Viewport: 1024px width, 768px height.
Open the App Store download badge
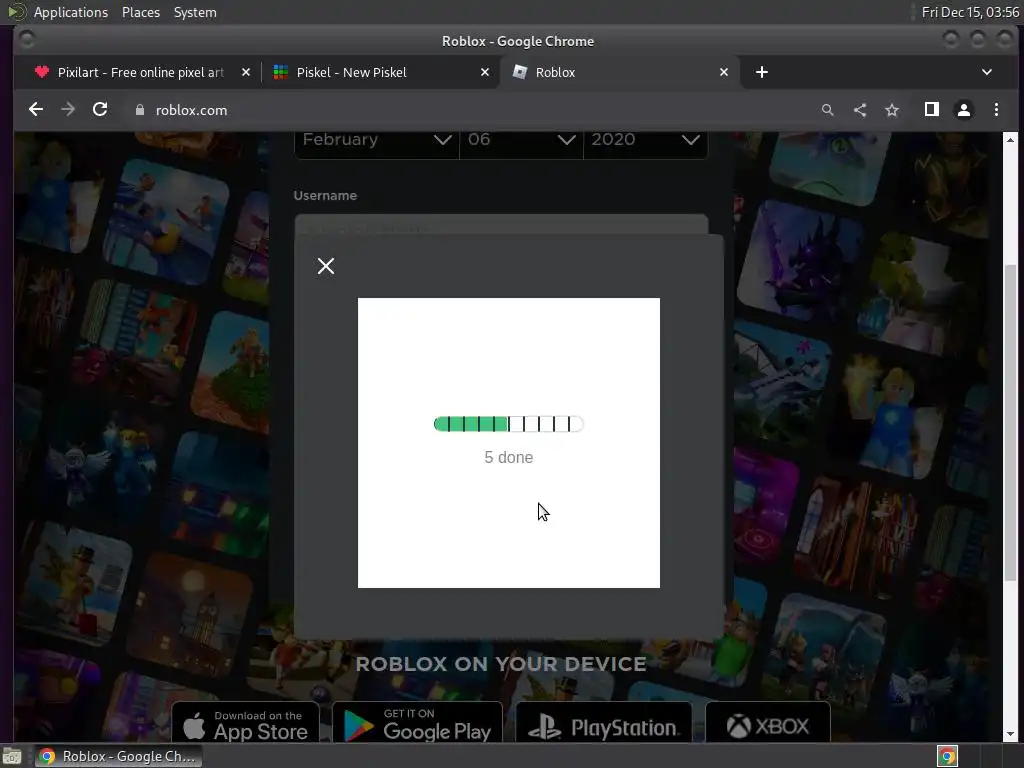click(x=246, y=724)
